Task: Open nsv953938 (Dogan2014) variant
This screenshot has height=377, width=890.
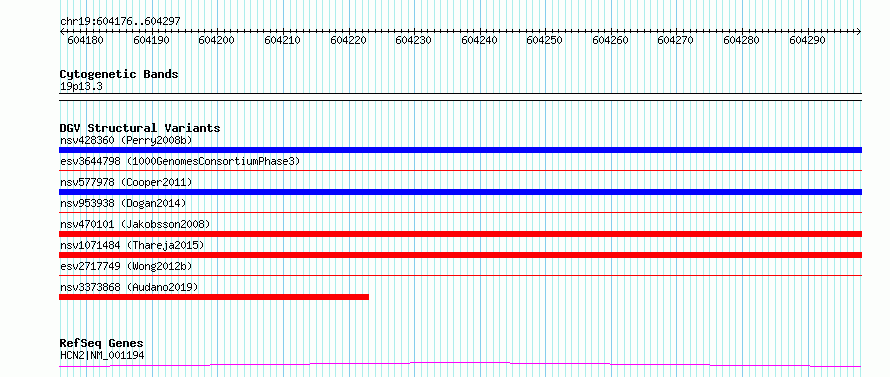Action: (123, 203)
